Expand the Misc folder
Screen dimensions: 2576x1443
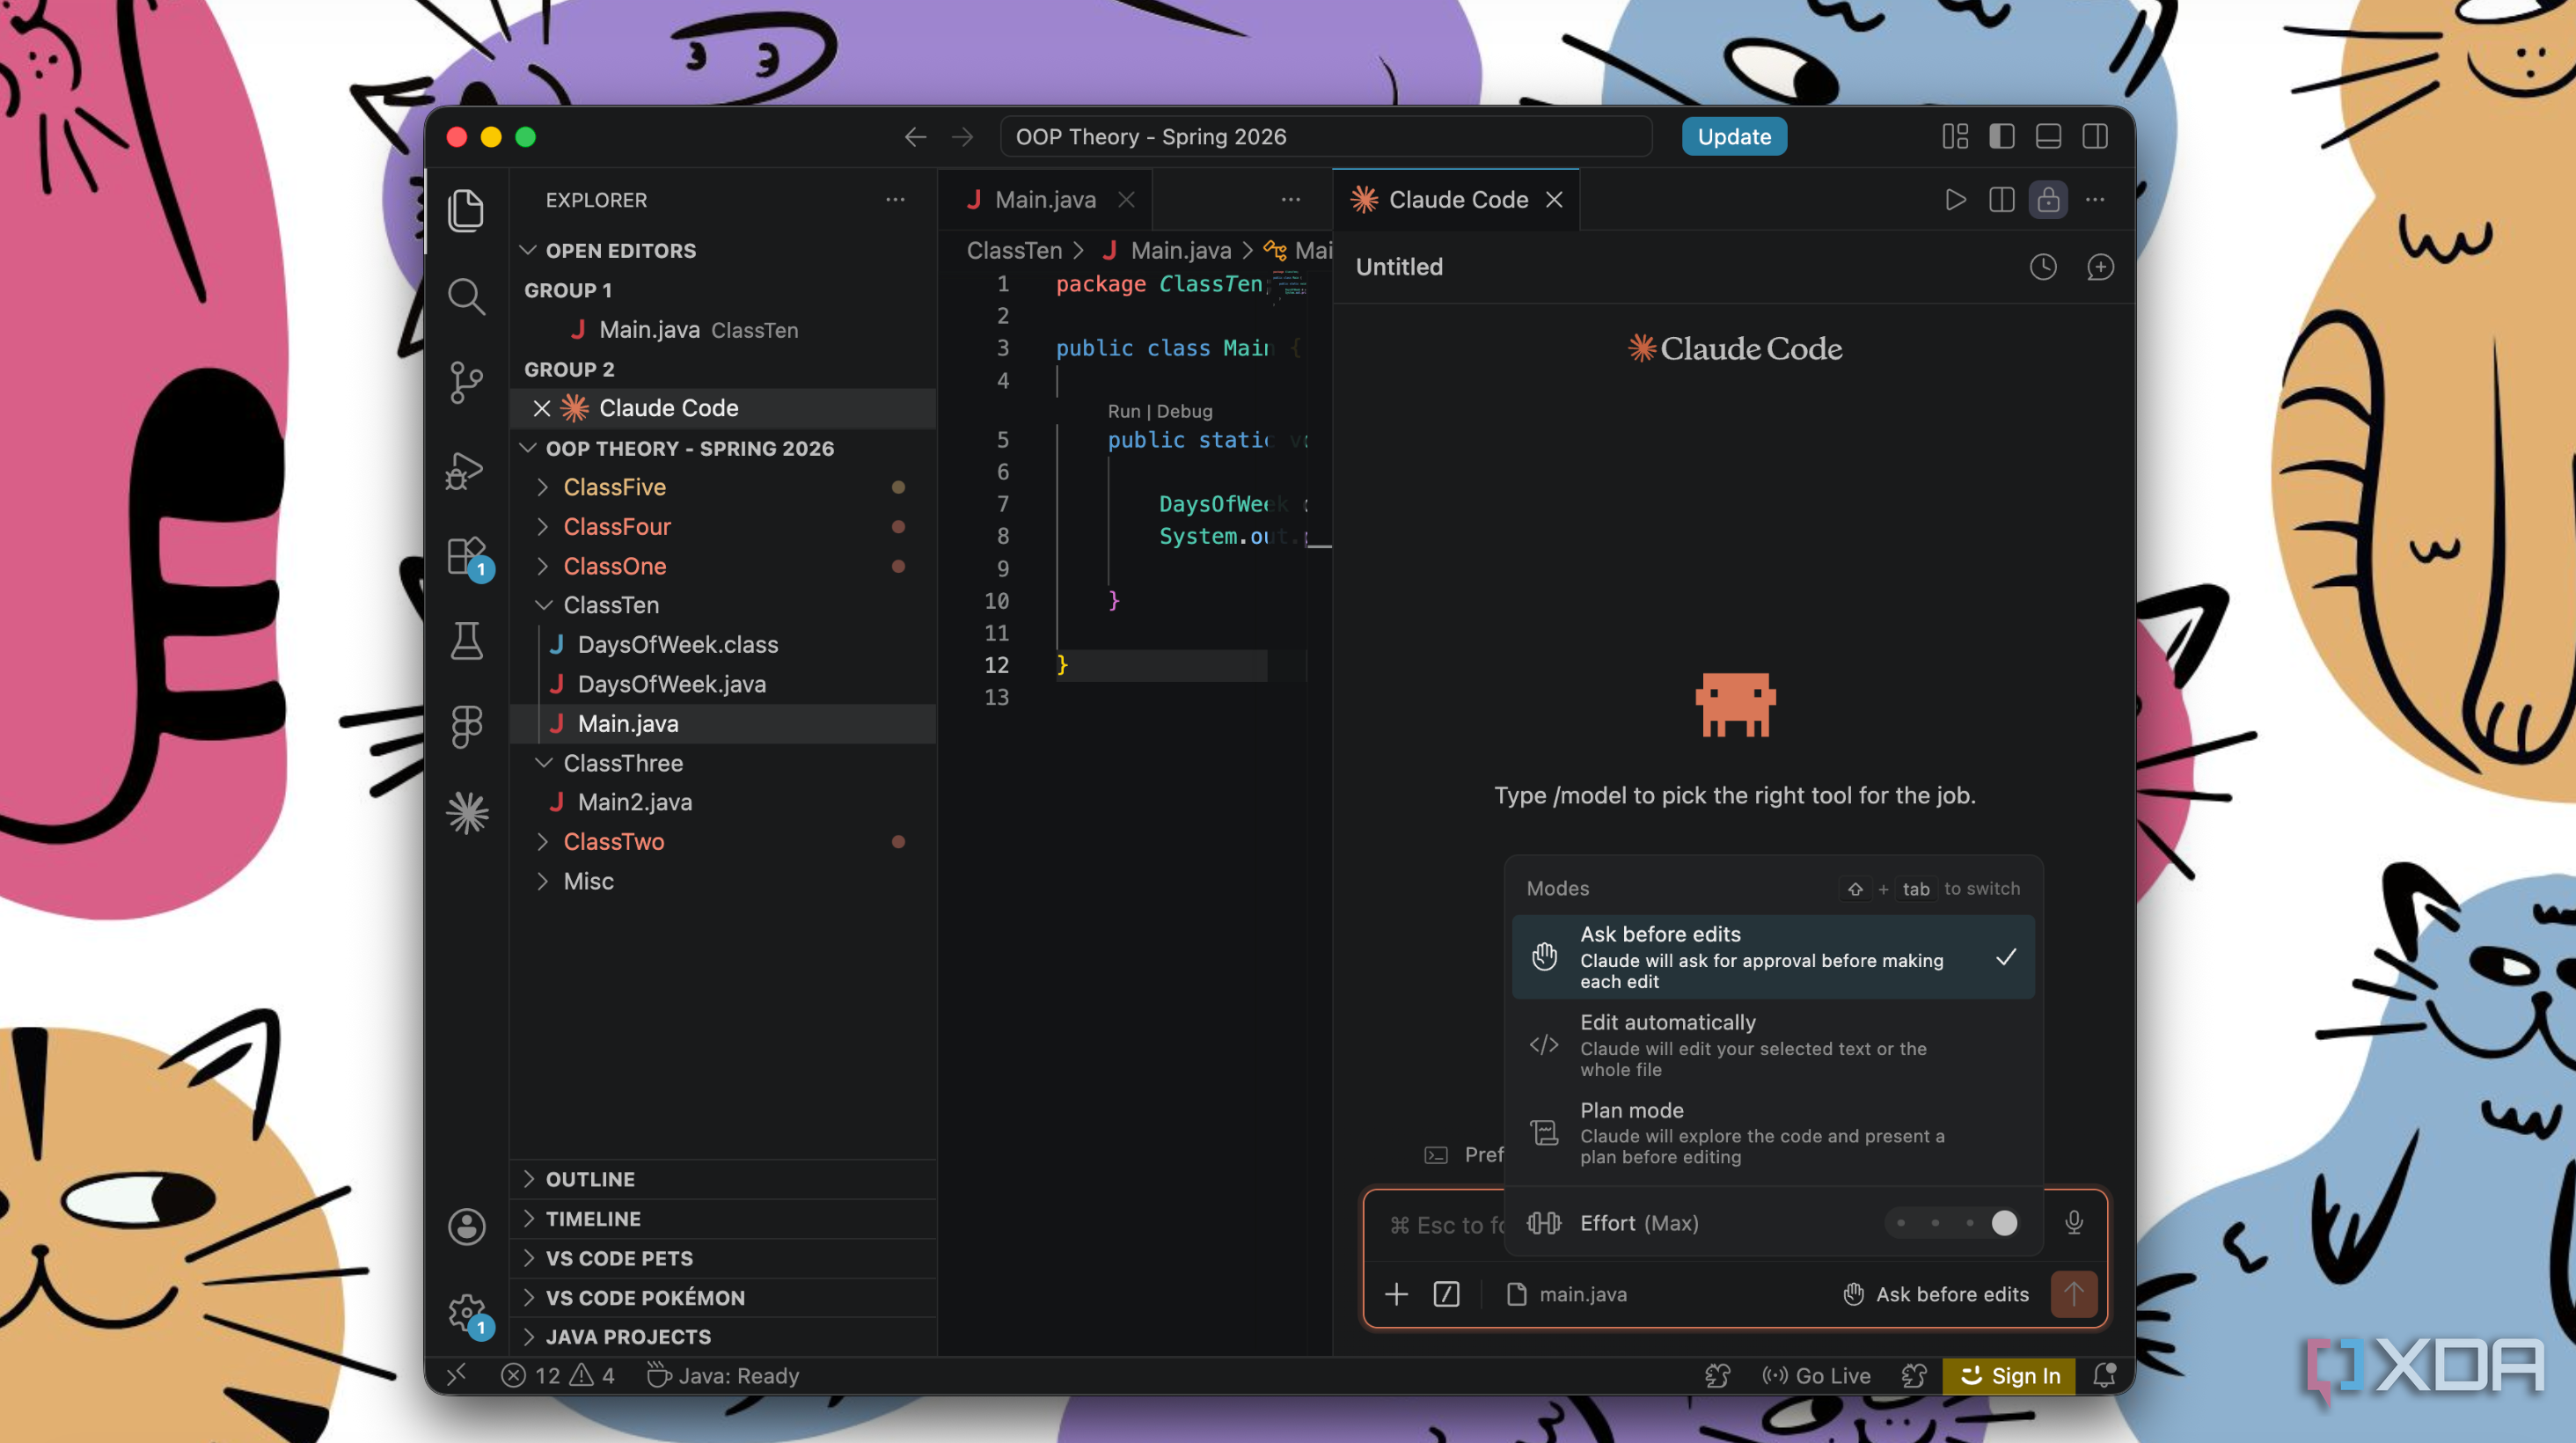[723, 882]
